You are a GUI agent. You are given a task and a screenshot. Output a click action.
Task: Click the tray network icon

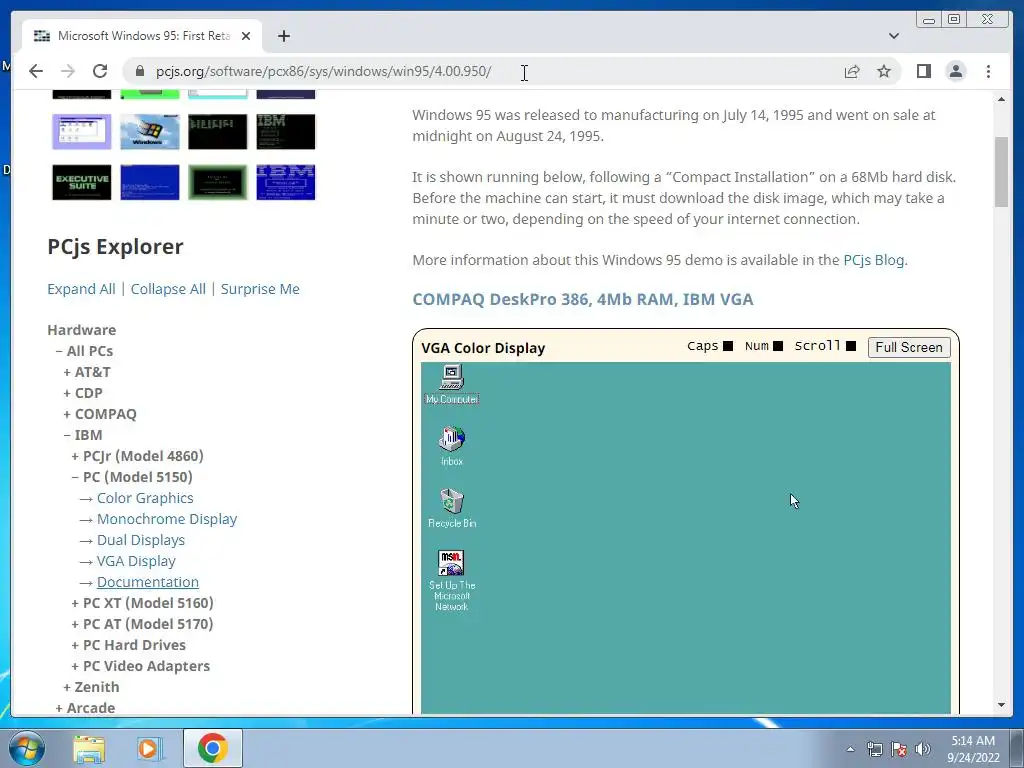pos(874,749)
